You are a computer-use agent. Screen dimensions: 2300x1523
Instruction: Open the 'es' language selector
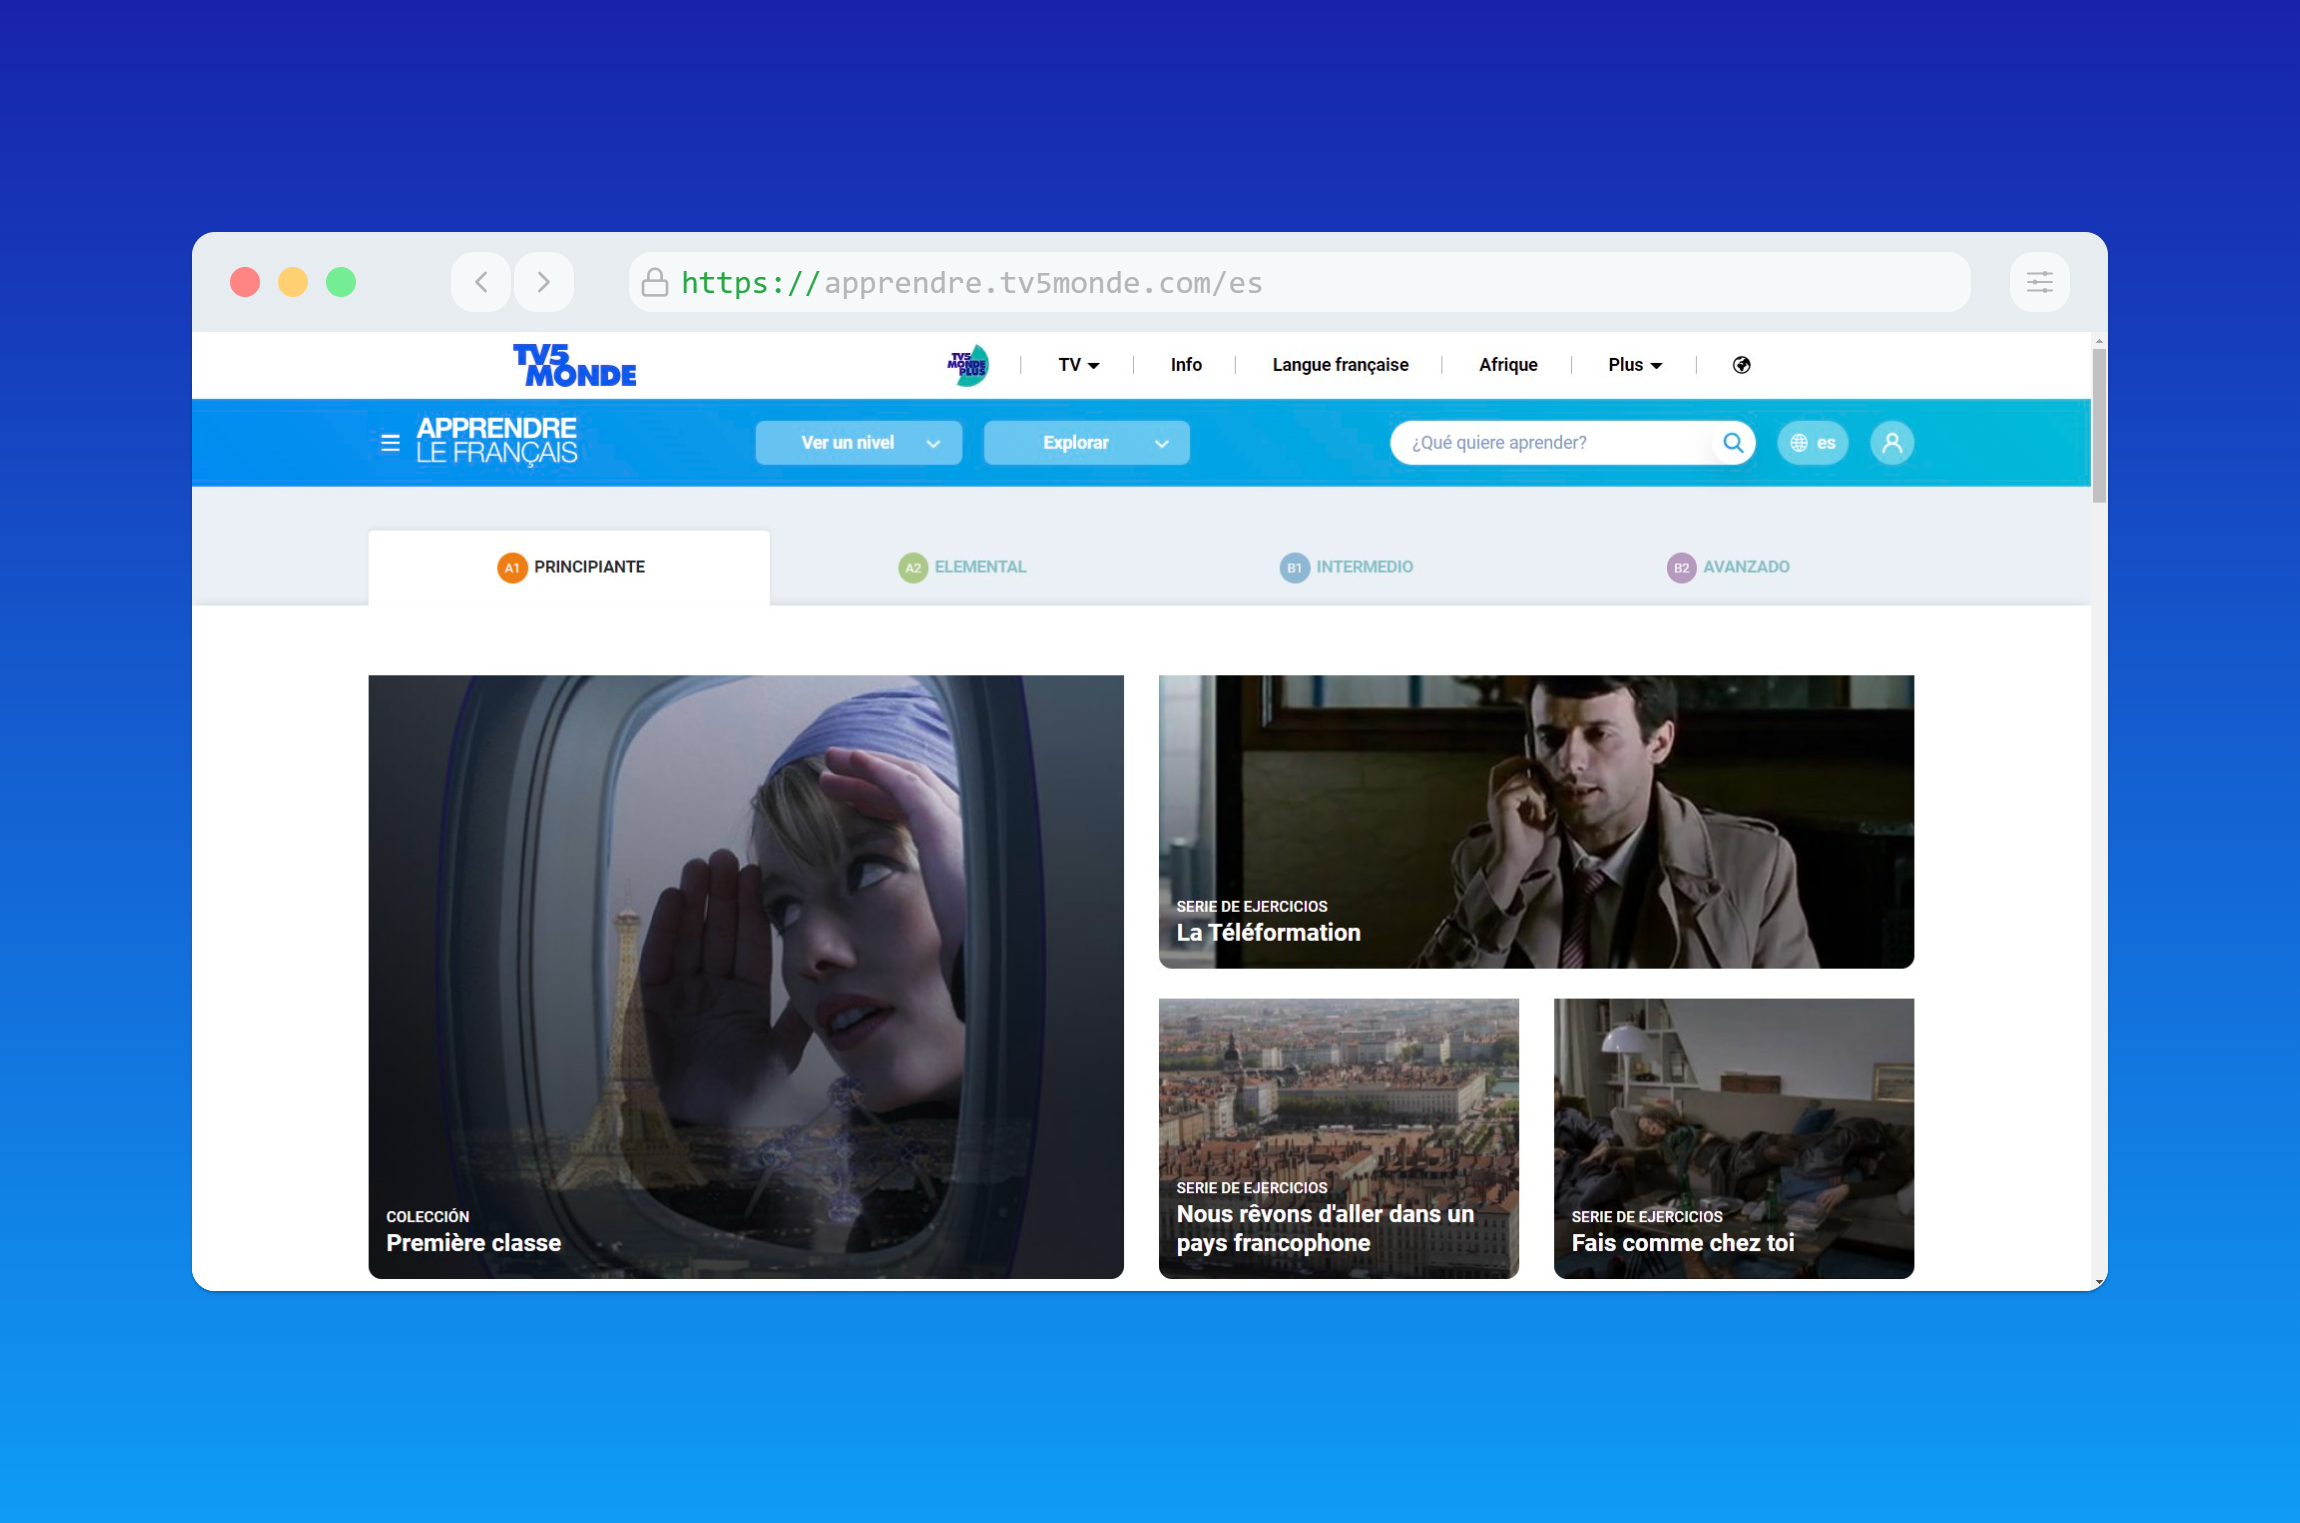click(1812, 443)
